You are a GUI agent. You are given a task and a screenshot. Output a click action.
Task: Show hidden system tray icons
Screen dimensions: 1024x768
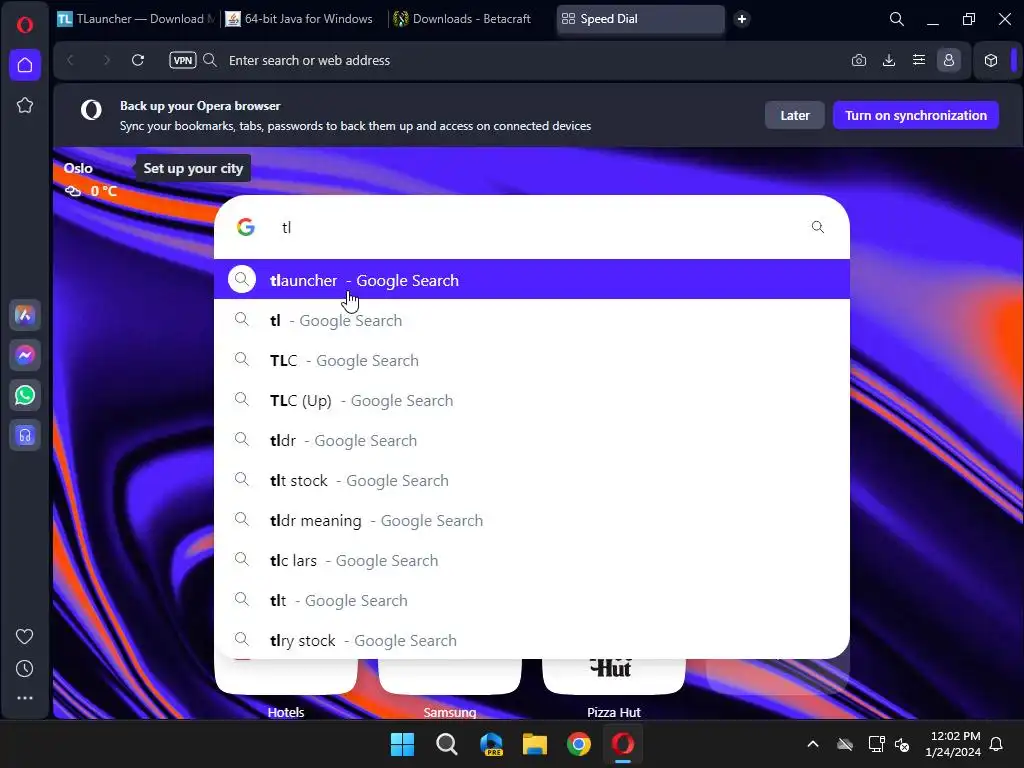[x=813, y=744]
